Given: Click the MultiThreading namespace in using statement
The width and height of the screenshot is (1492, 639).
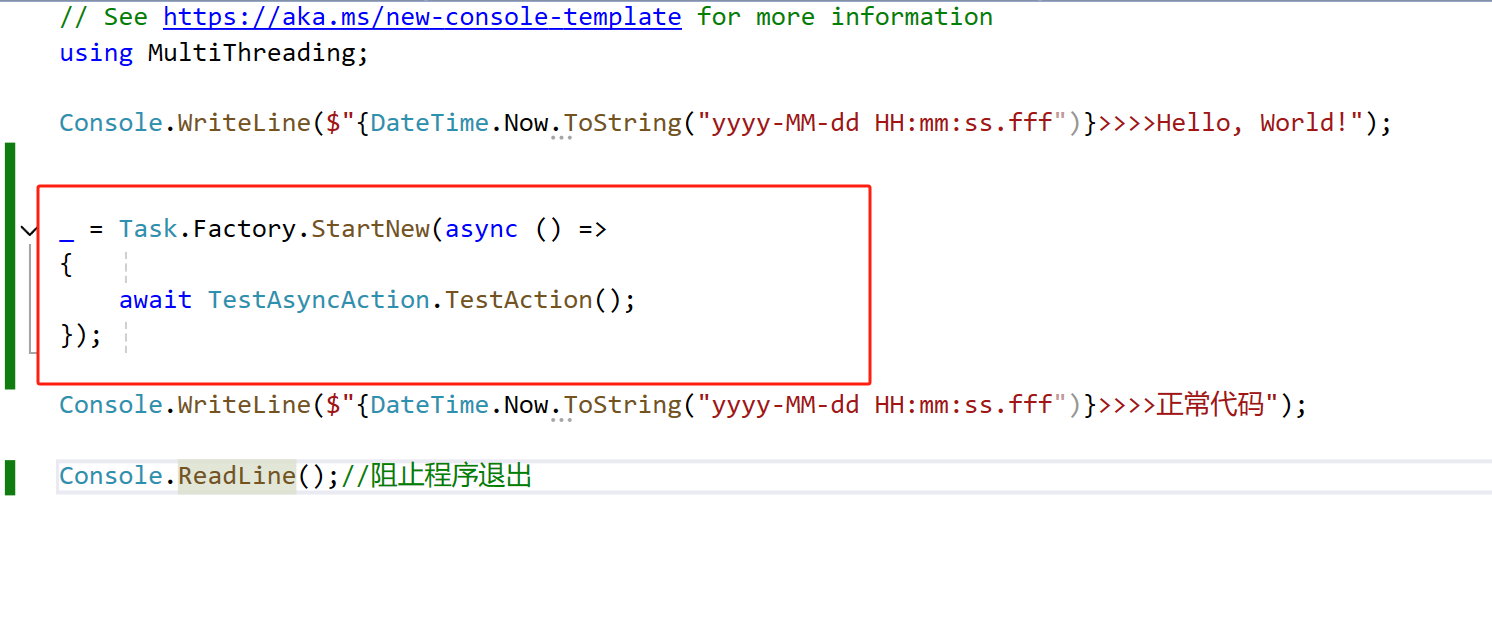Looking at the screenshot, I should click(251, 53).
